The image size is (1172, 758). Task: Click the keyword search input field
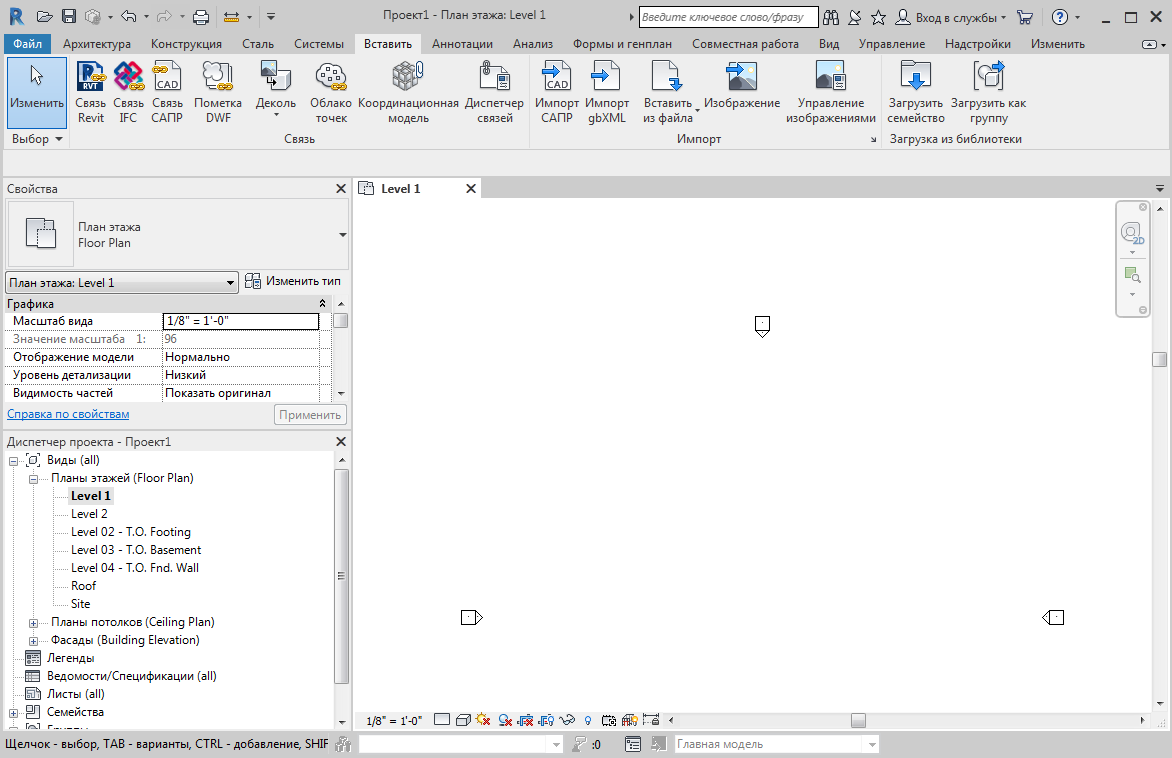coord(728,17)
